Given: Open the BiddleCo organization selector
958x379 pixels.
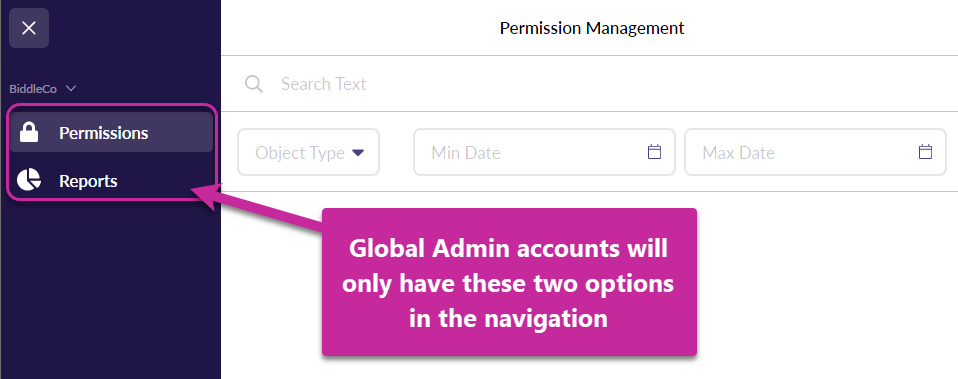Looking at the screenshot, I should click(x=43, y=89).
